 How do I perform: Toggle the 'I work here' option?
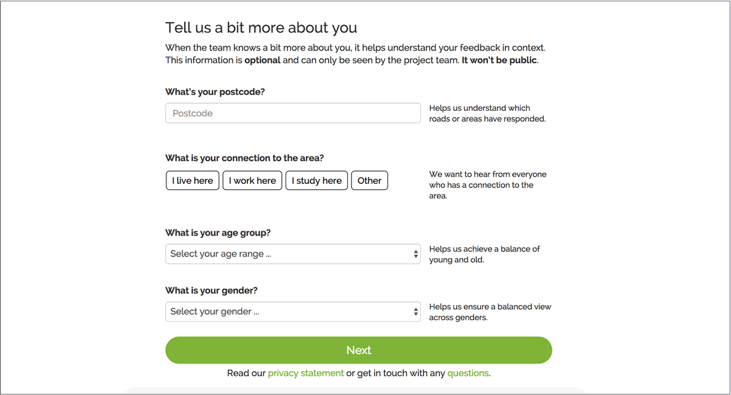click(252, 180)
